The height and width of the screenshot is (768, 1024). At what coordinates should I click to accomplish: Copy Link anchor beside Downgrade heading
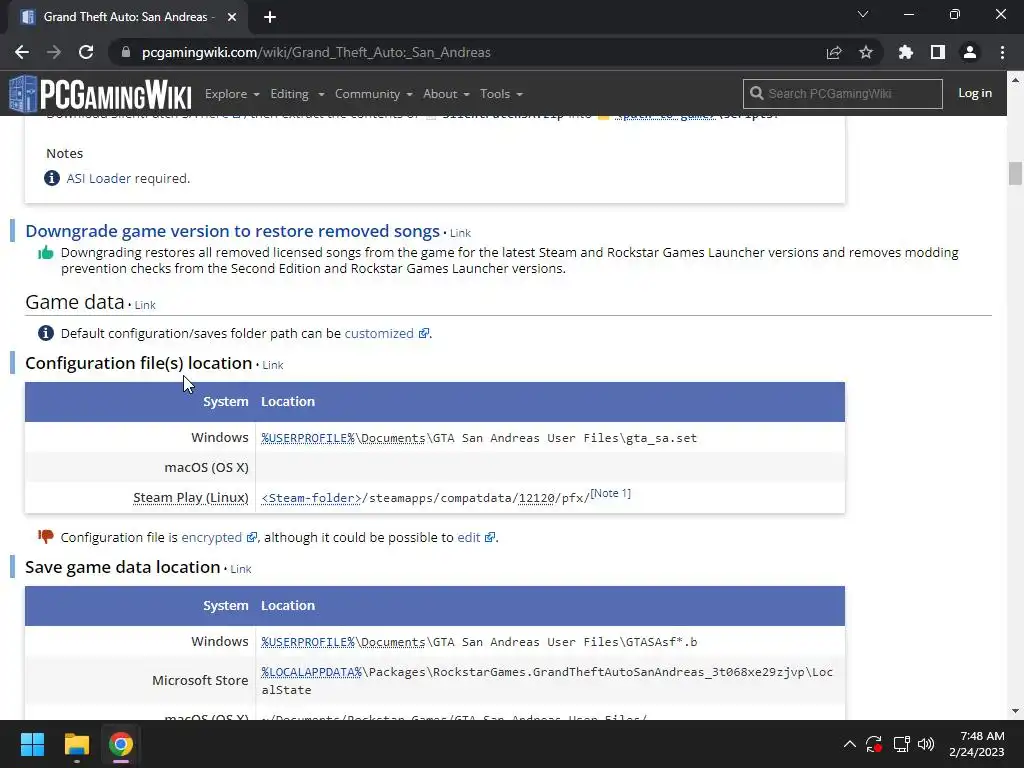pyautogui.click(x=460, y=233)
